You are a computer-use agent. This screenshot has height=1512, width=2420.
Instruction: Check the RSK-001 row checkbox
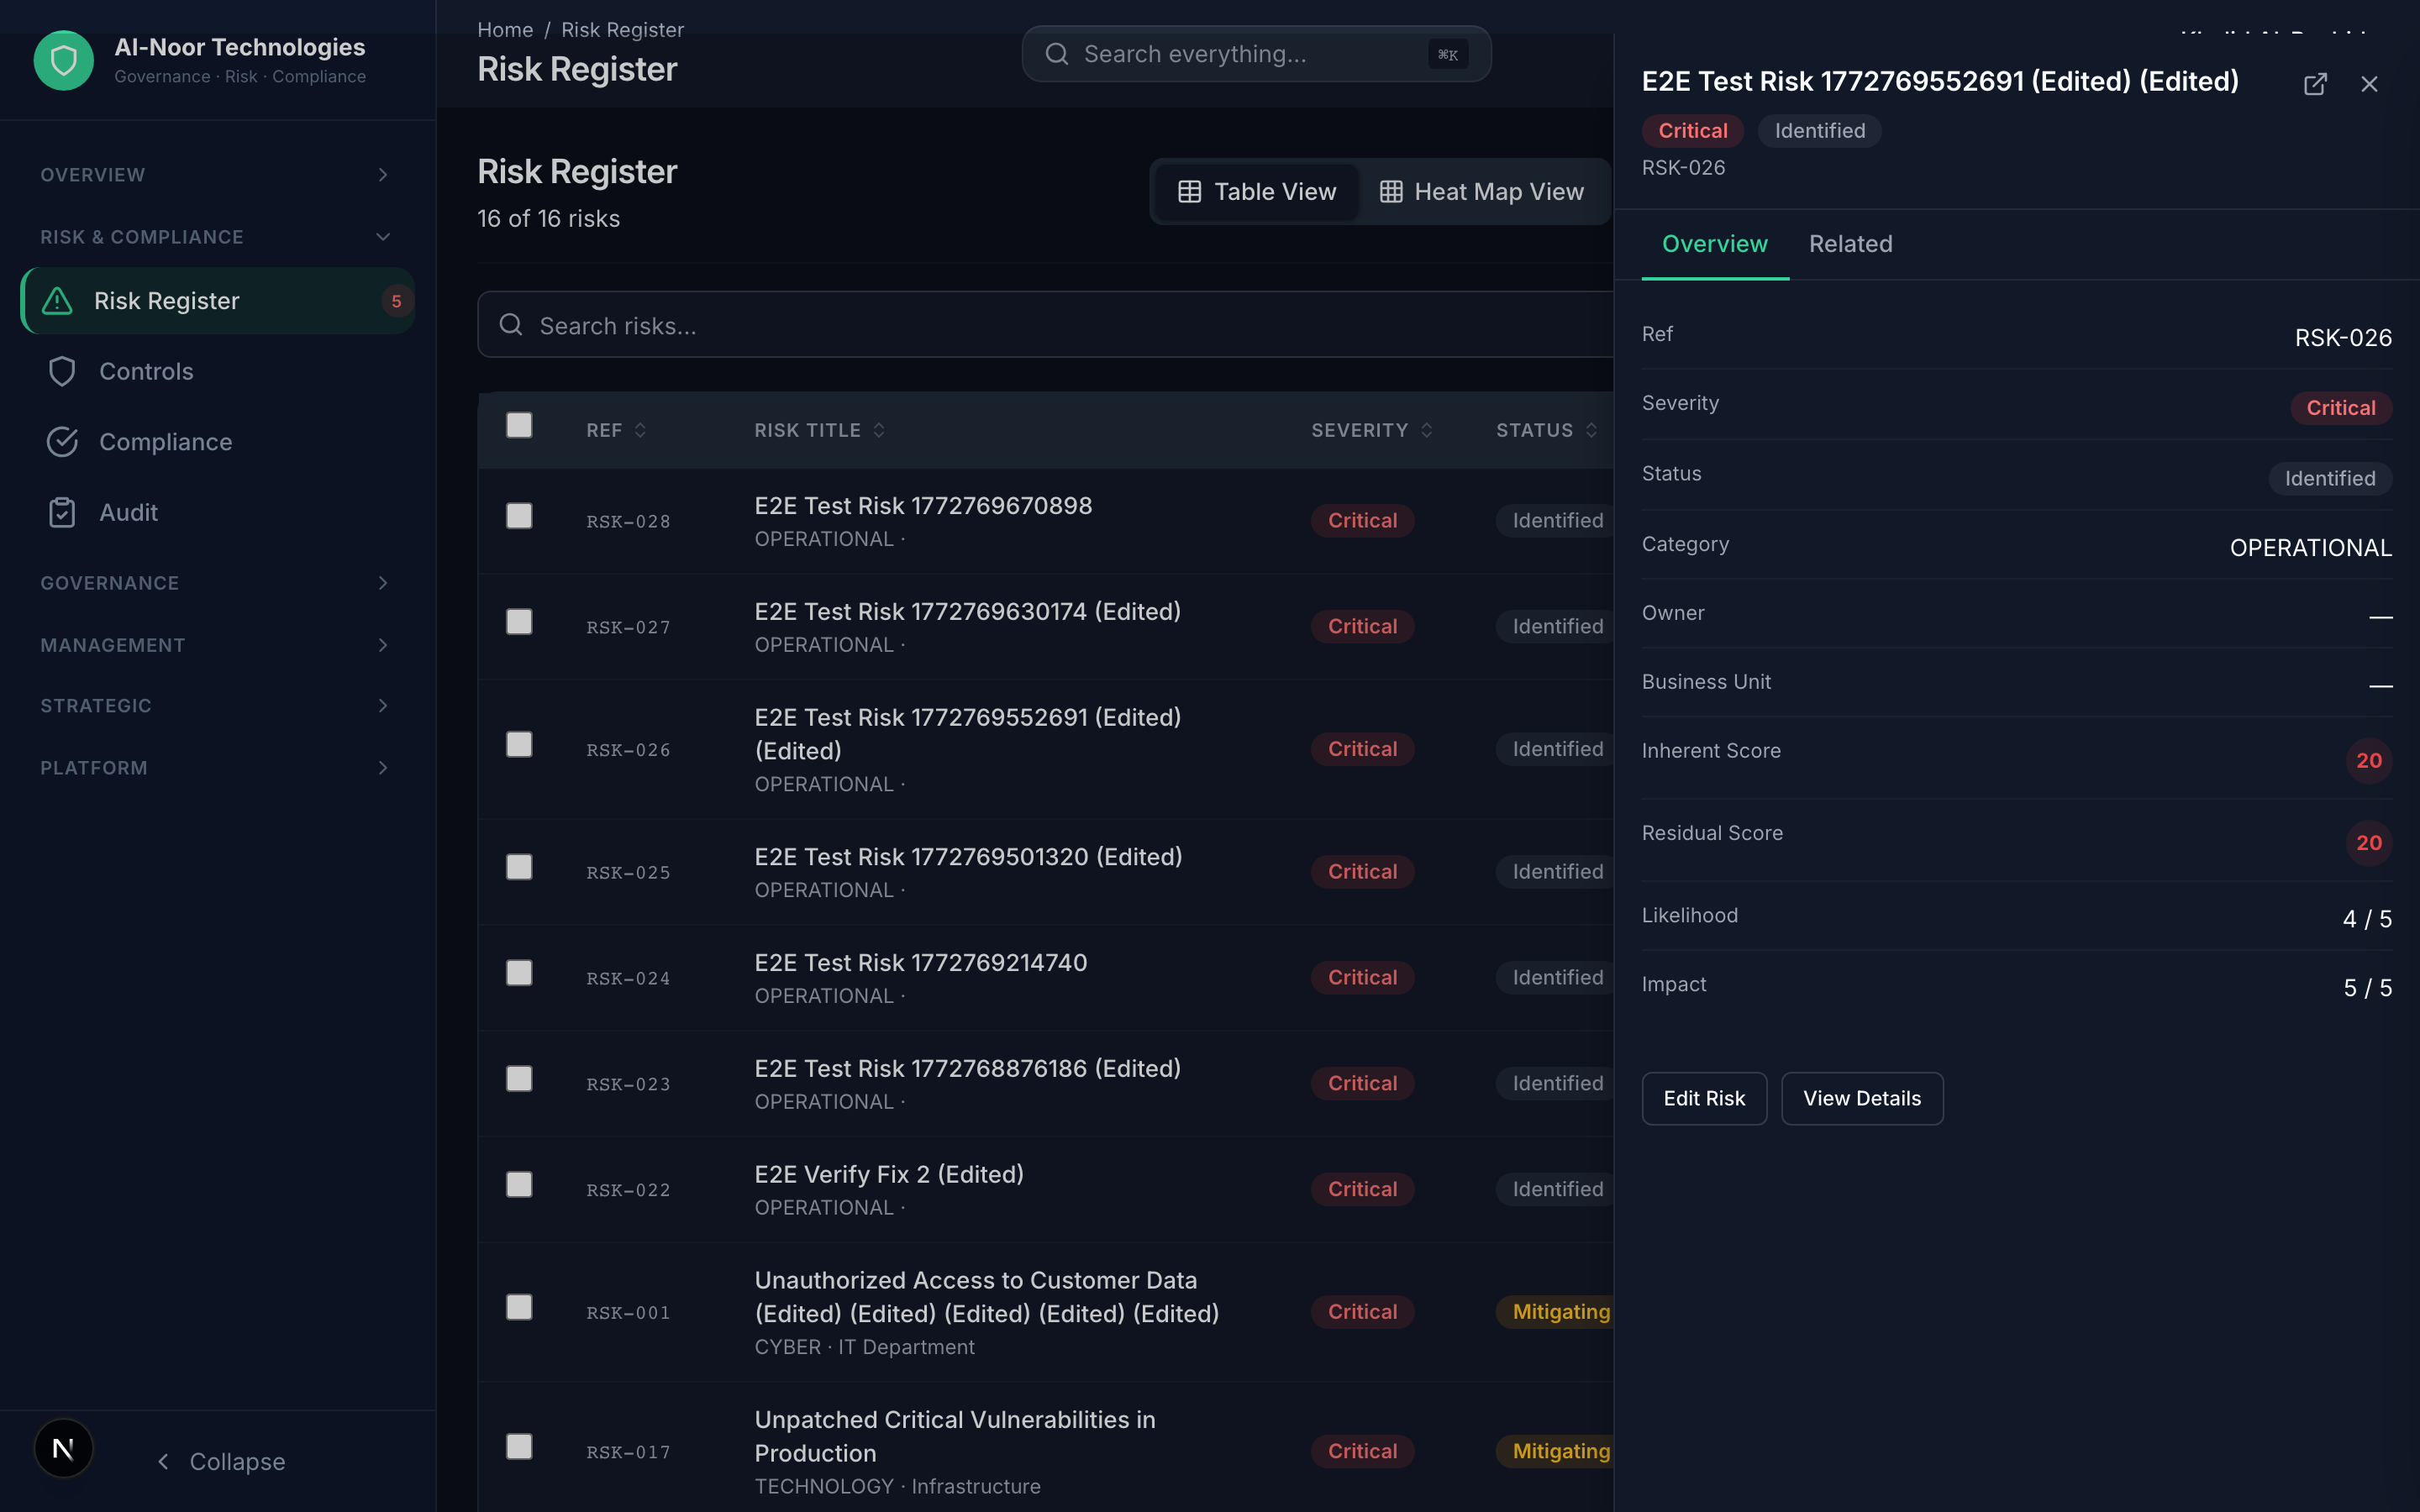point(519,1307)
